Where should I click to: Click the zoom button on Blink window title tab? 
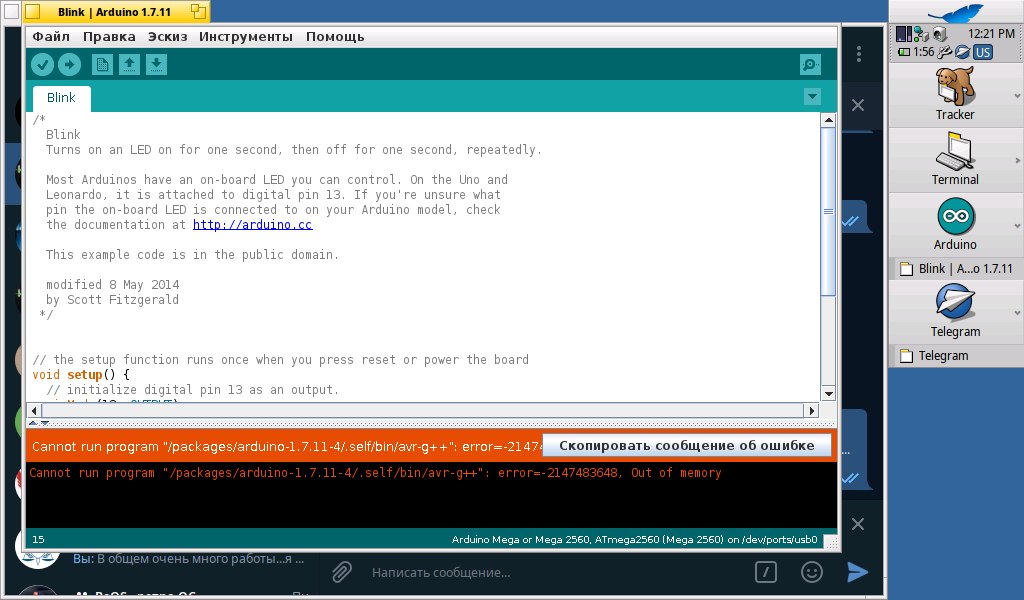point(199,11)
